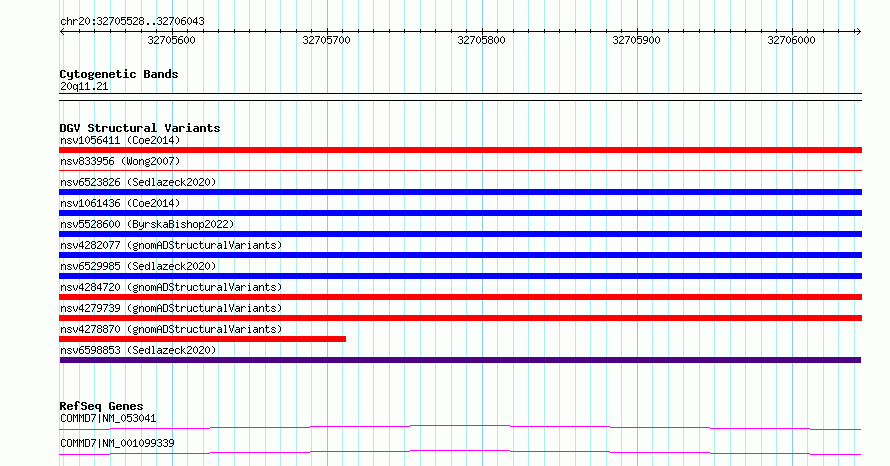Image resolution: width=890 pixels, height=466 pixels.
Task: Open variant label nsv6598853 (Sedlazeck2020)
Action: point(138,350)
